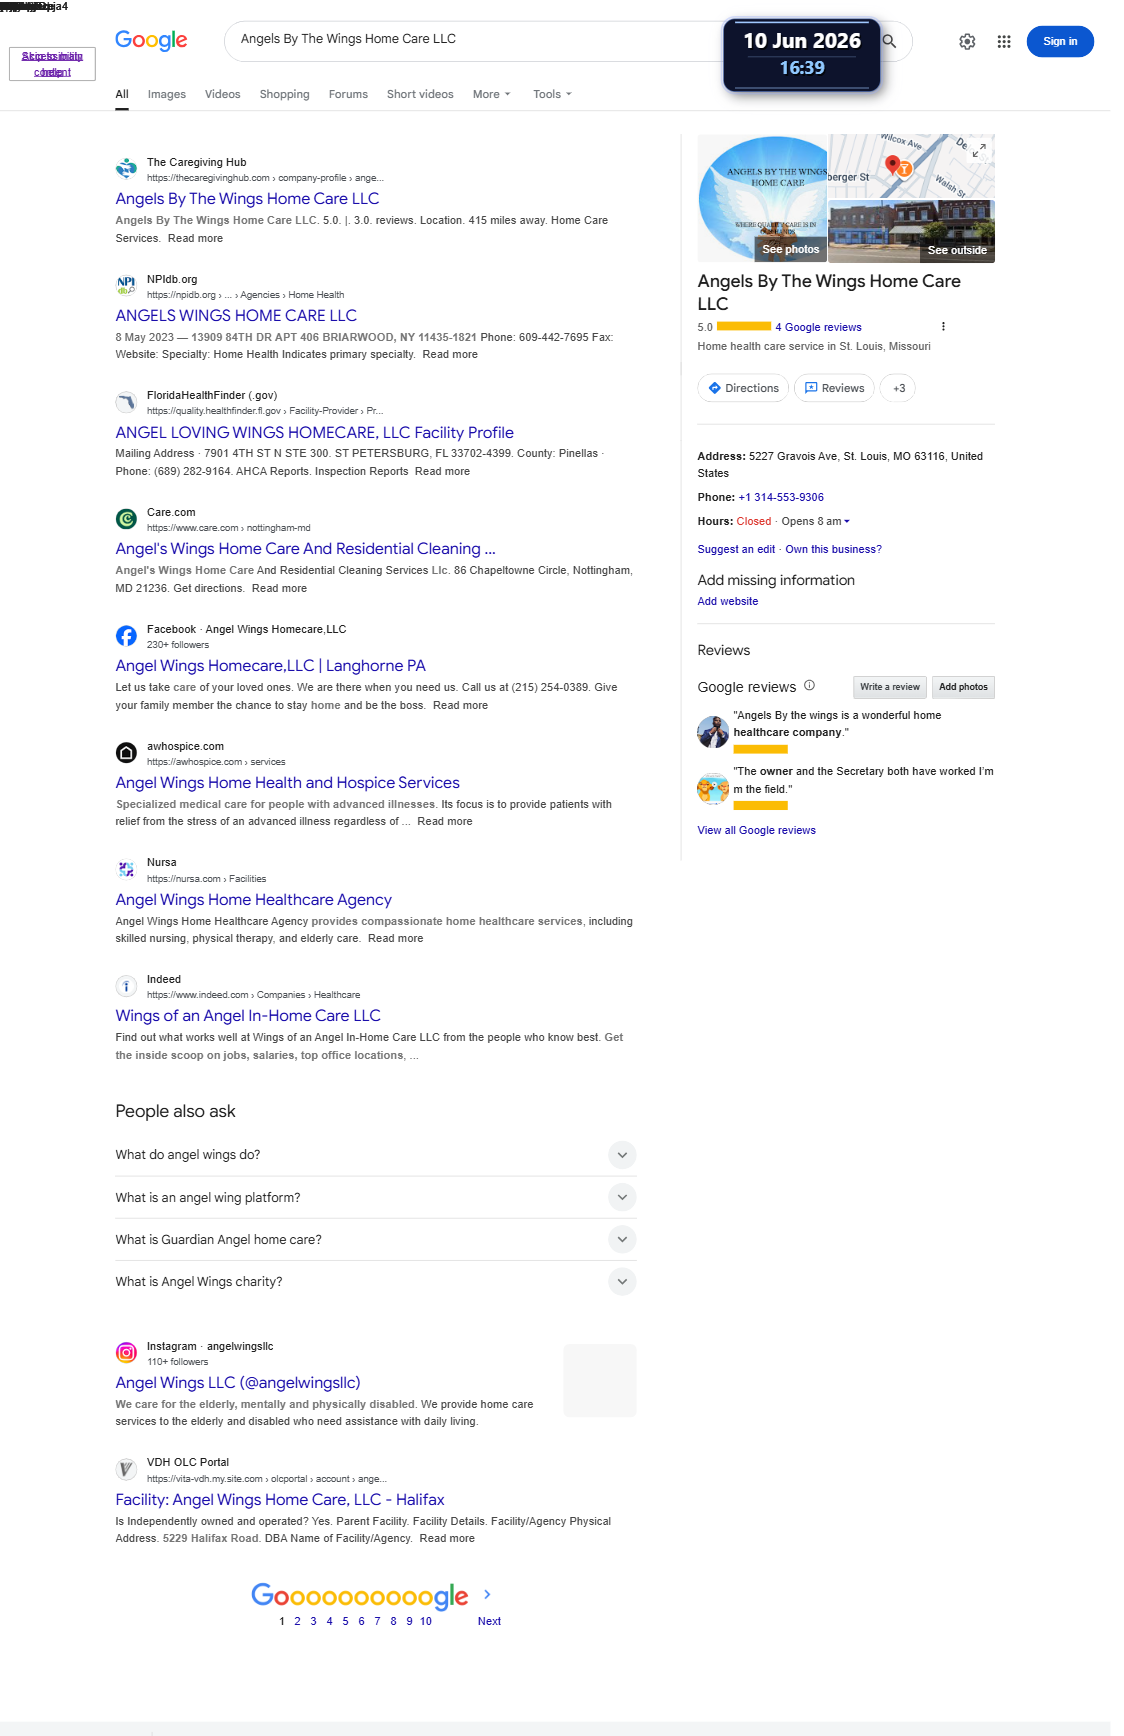Click the next page arrow in pagination
The height and width of the screenshot is (1736, 1124).
[487, 1594]
